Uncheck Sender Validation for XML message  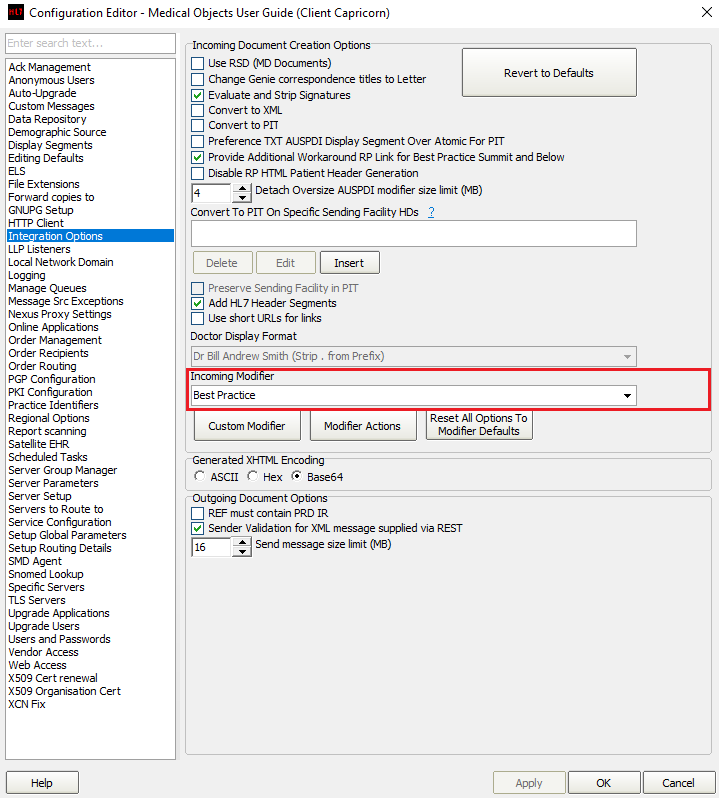197,528
